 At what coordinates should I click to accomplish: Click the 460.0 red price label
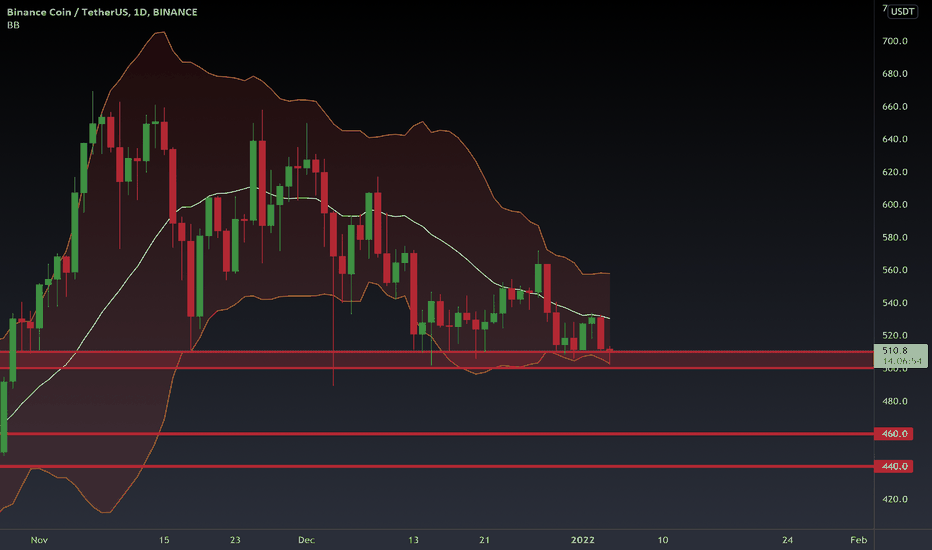pyautogui.click(x=895, y=433)
